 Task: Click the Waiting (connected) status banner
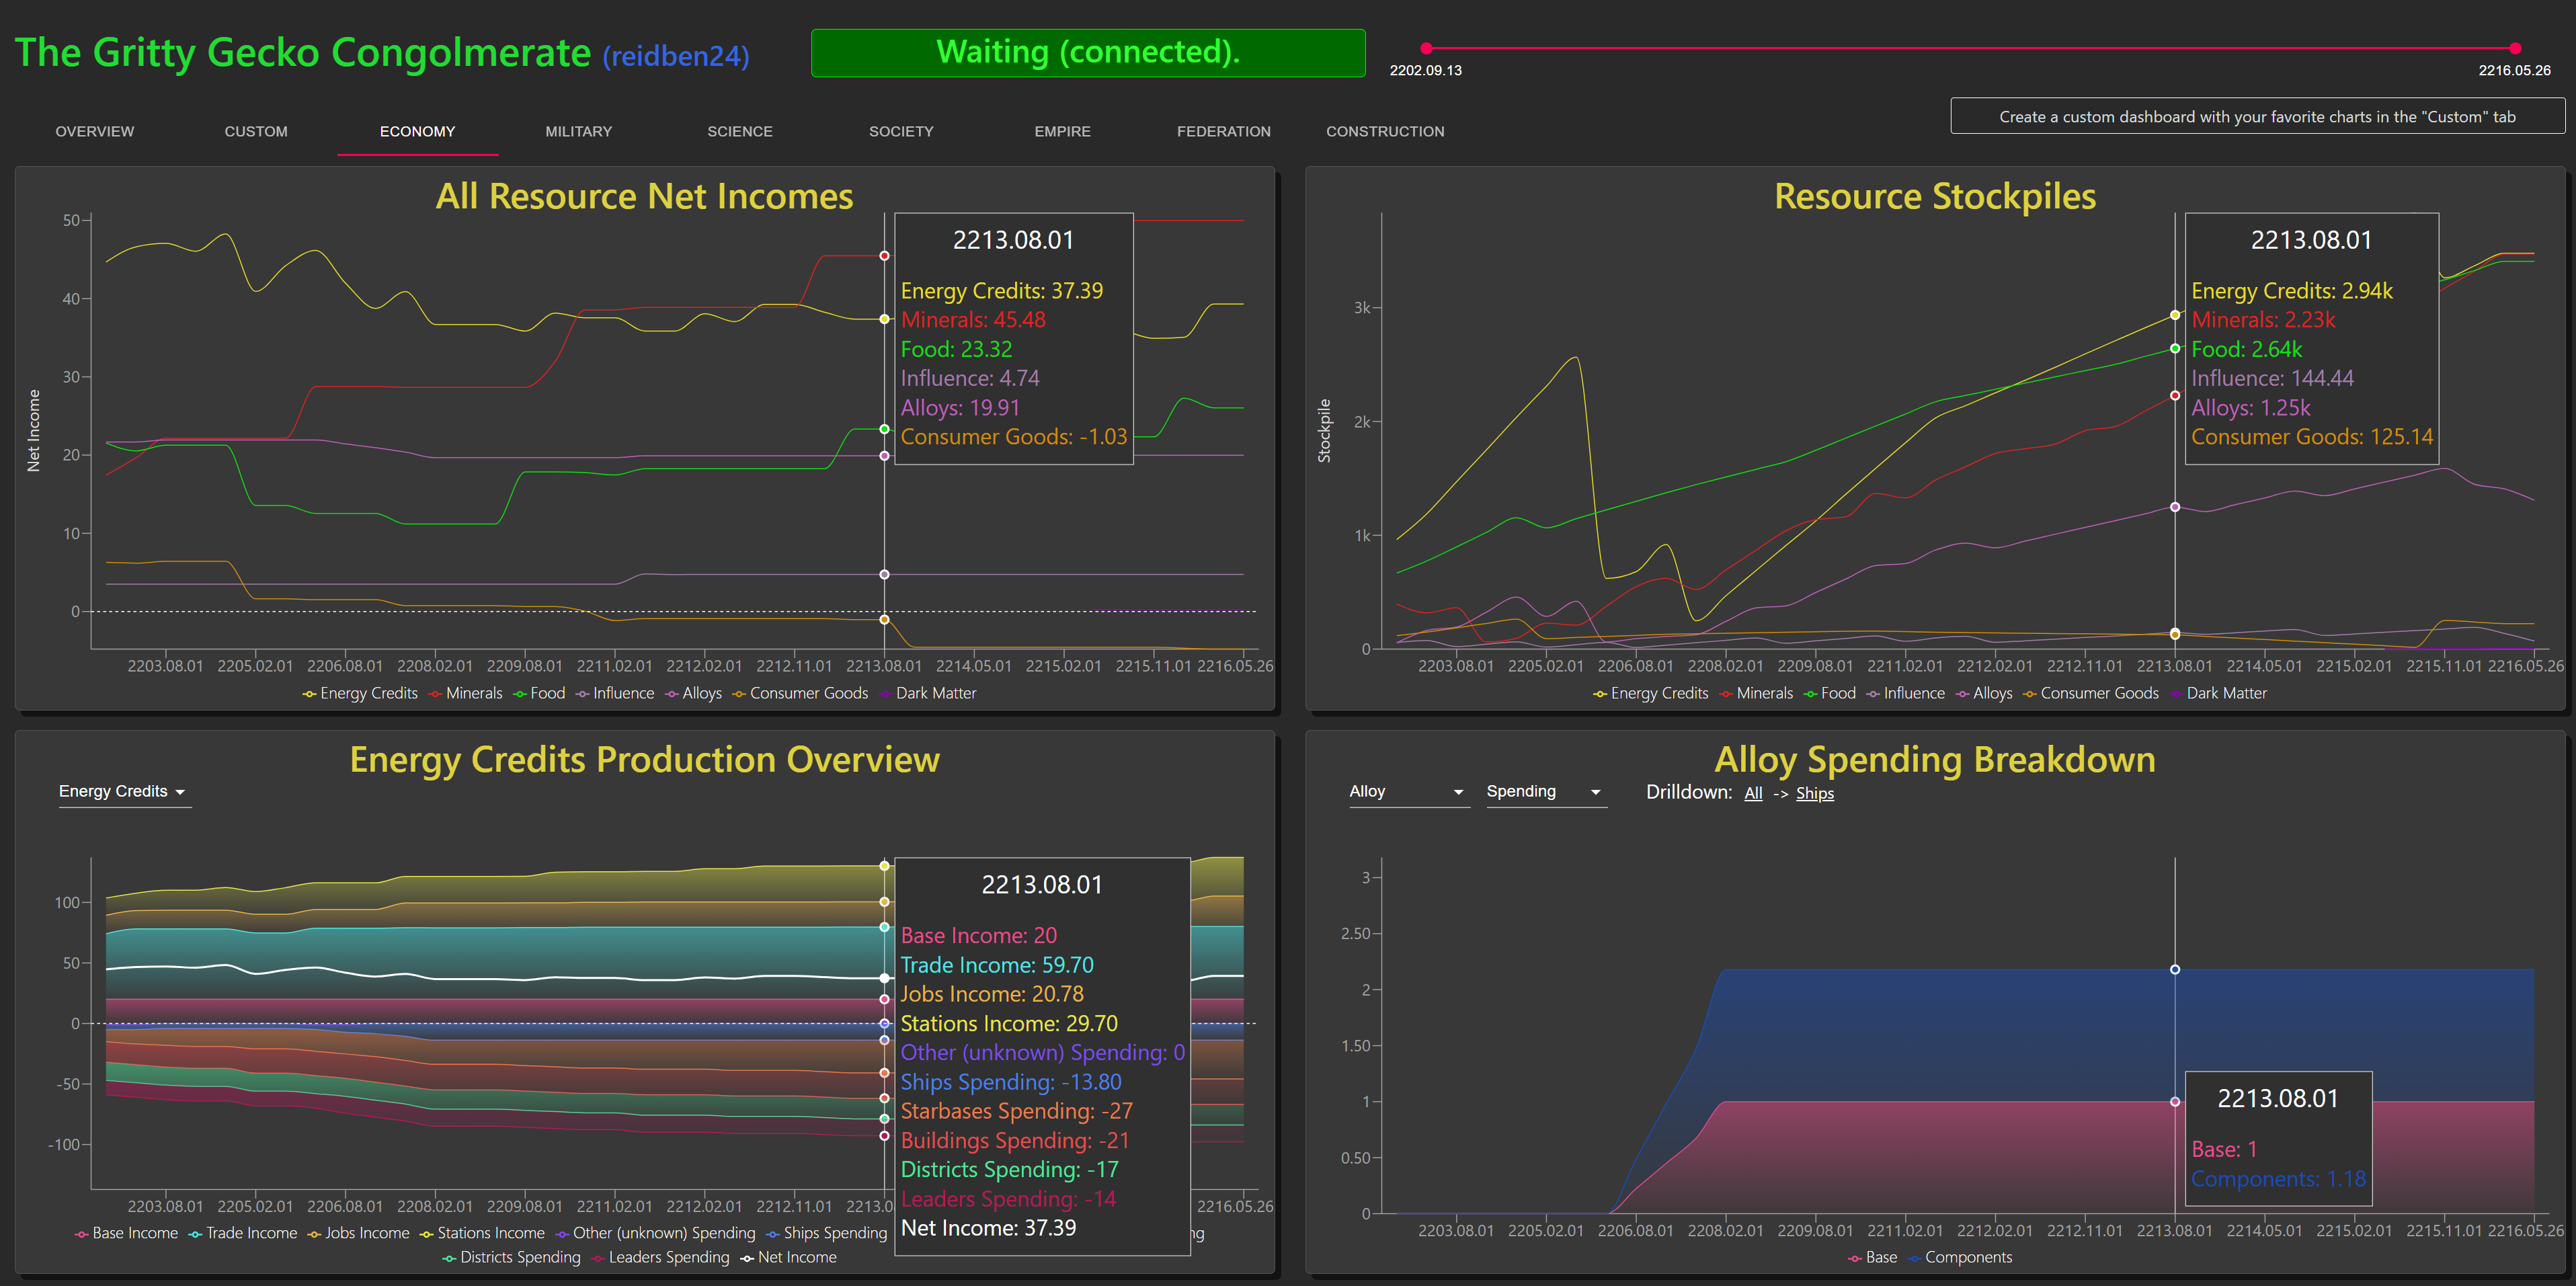(x=1087, y=52)
